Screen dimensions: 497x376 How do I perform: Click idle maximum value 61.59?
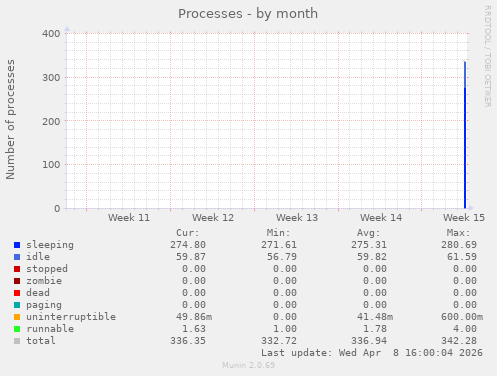462,257
